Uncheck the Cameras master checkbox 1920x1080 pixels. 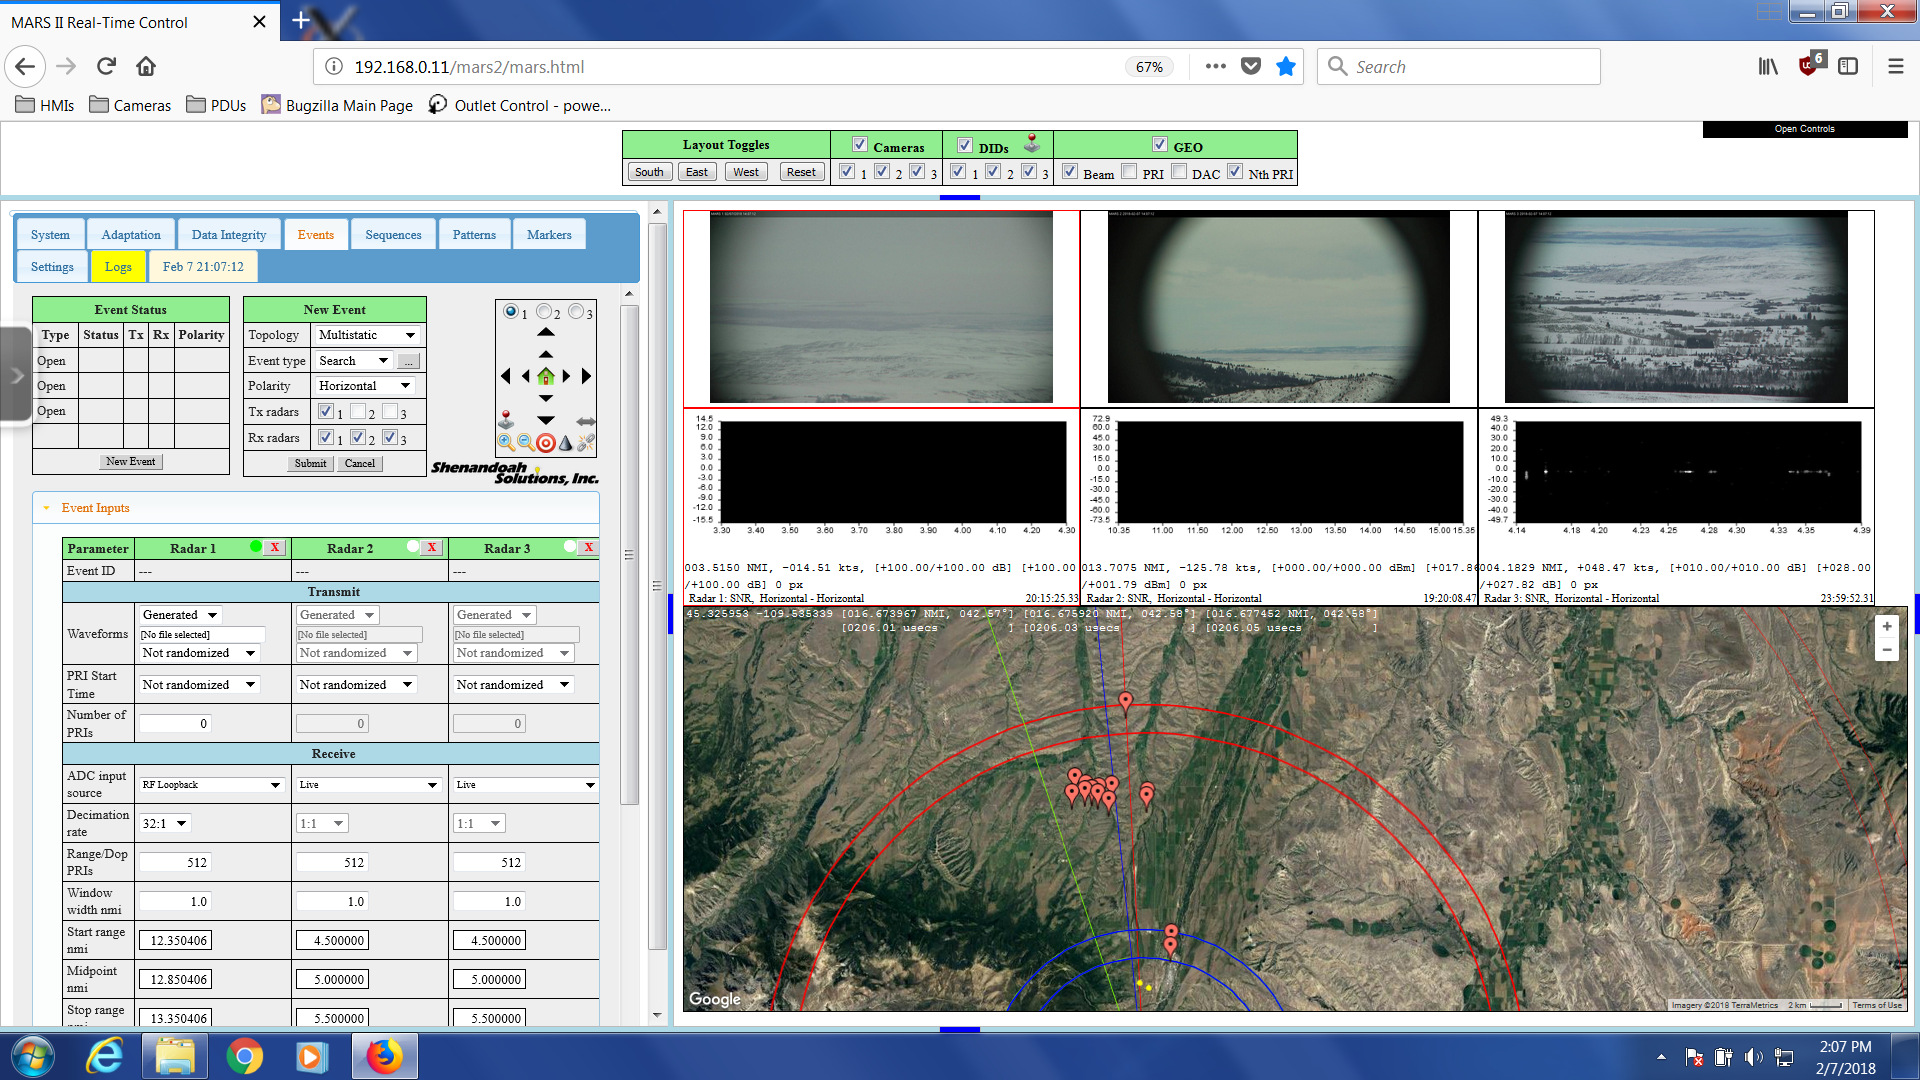(860, 145)
